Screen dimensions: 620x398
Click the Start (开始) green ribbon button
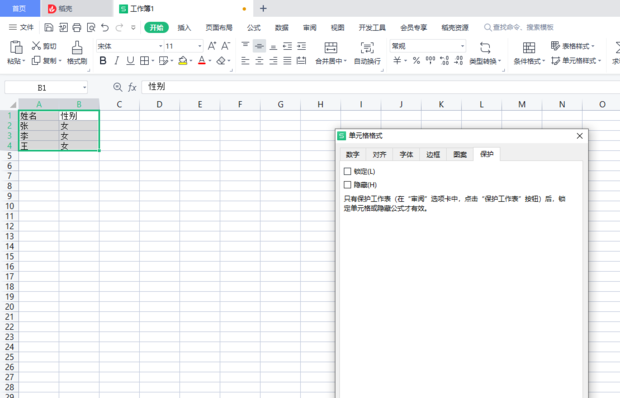tap(157, 27)
